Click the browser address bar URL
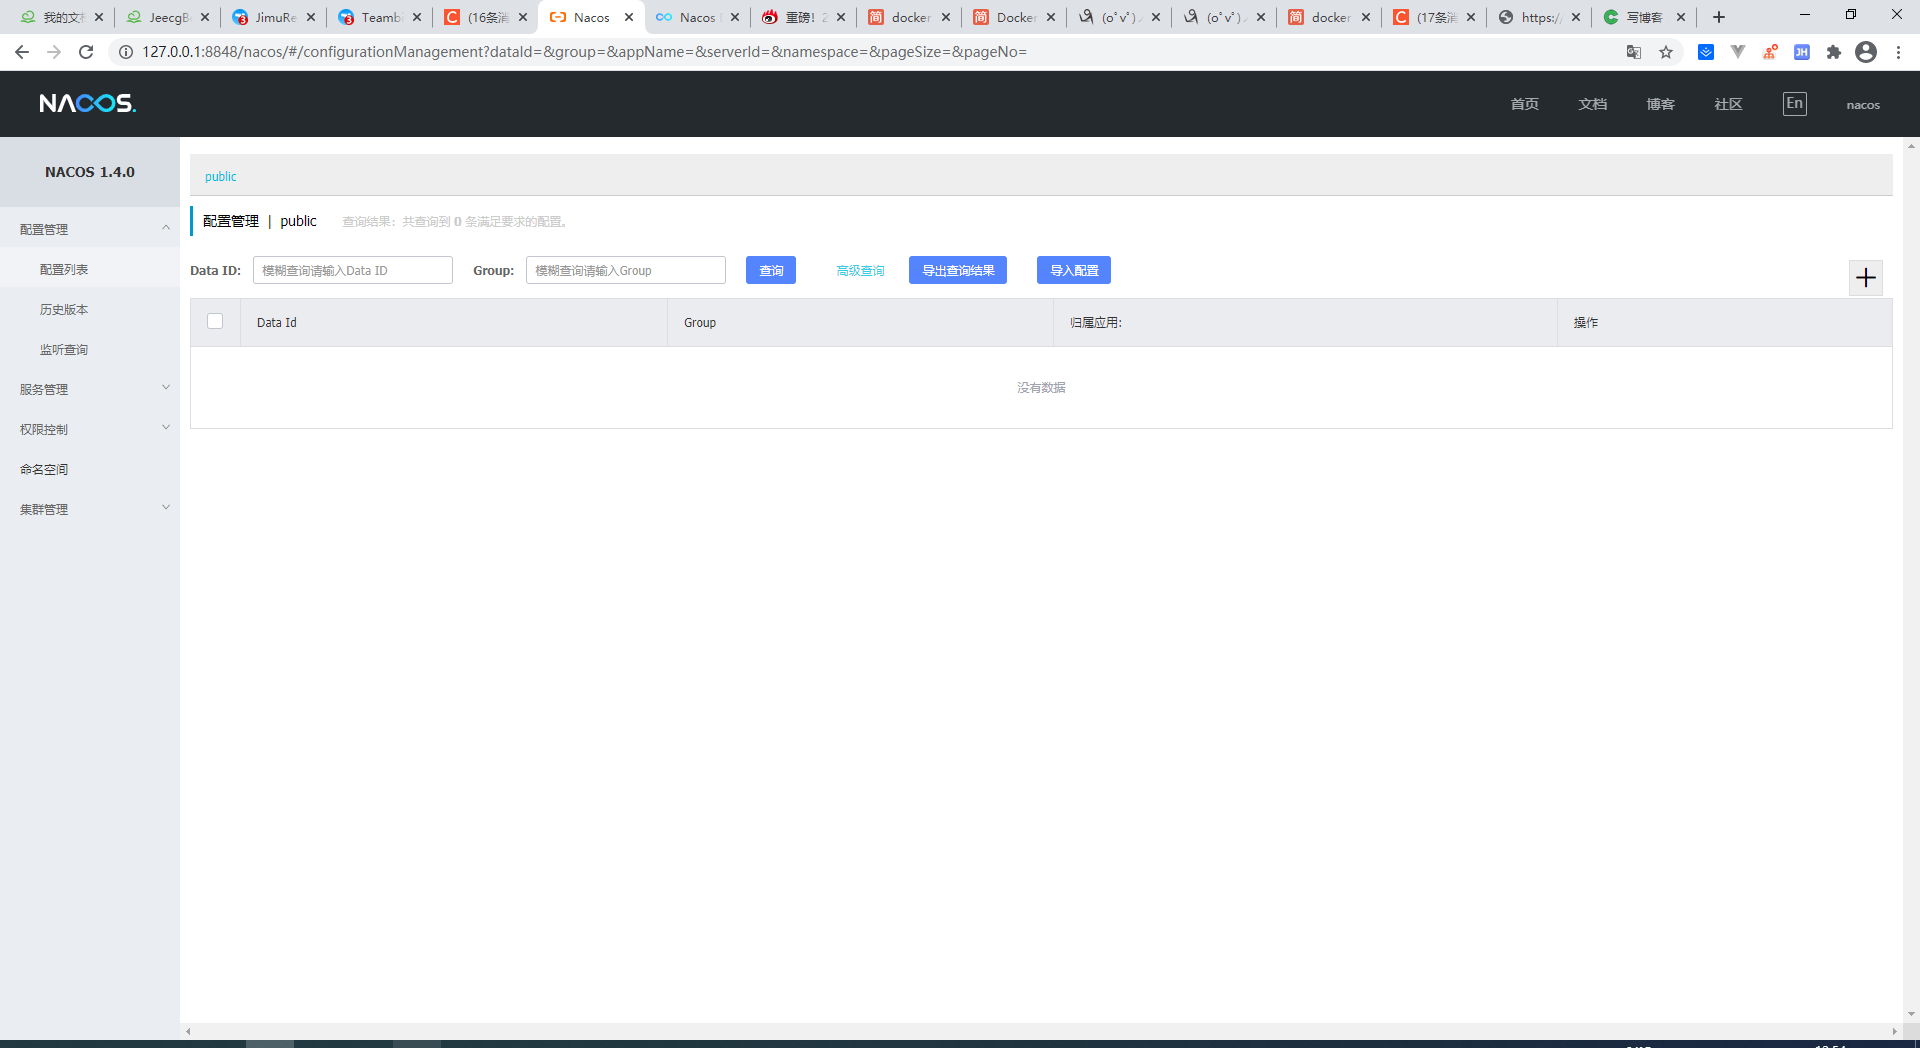Image resolution: width=1920 pixels, height=1048 pixels. pyautogui.click(x=585, y=52)
